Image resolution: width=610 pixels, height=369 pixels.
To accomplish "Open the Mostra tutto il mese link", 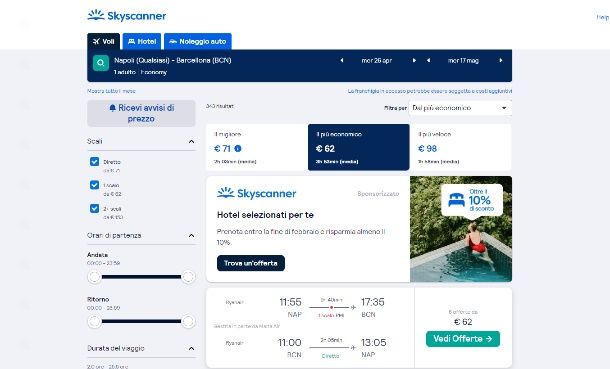I will (x=111, y=91).
